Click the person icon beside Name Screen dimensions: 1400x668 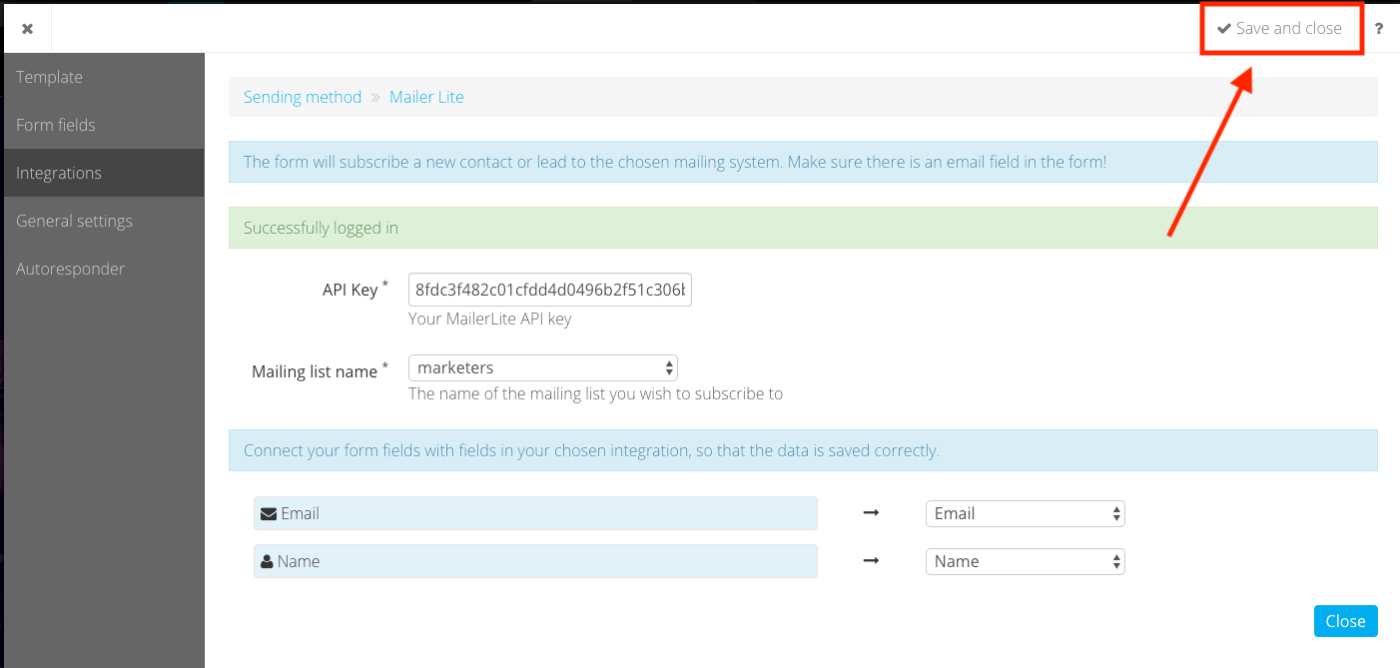[x=267, y=561]
